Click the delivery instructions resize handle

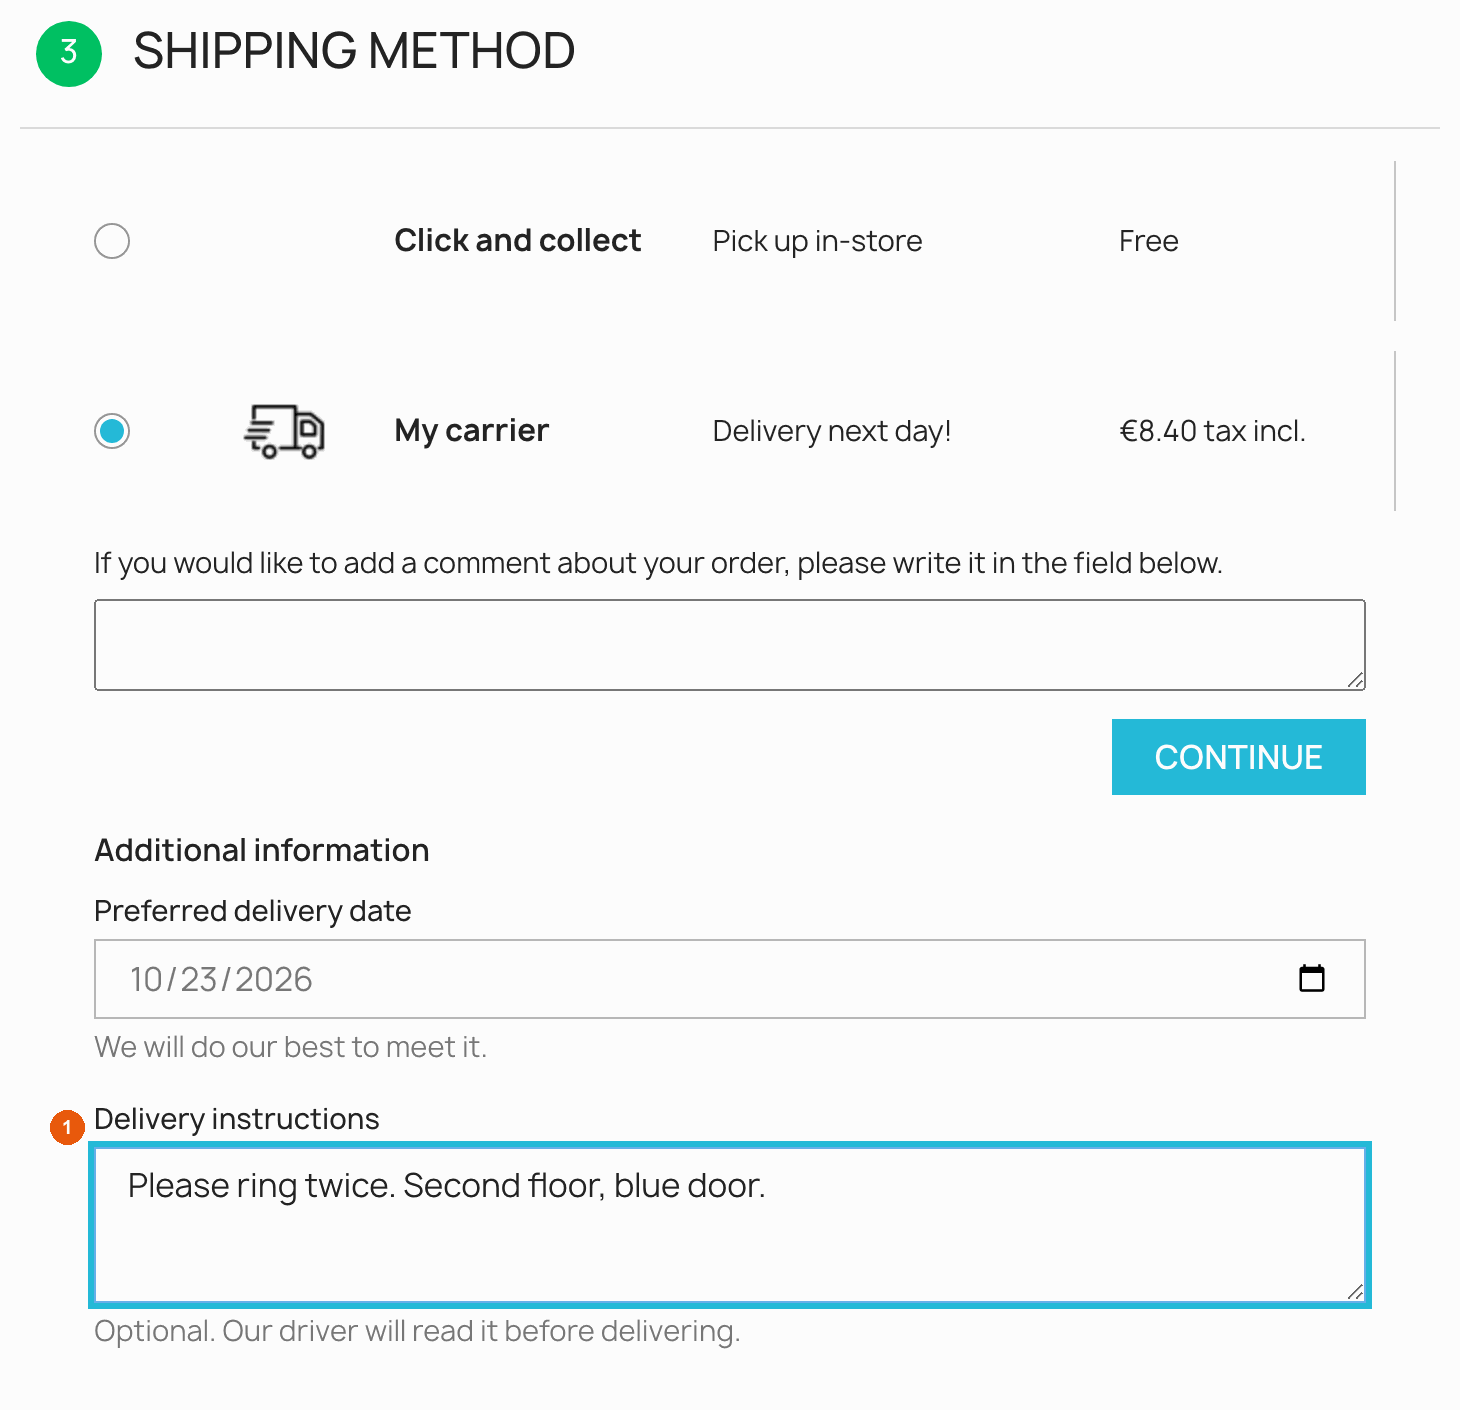coord(1355,1291)
